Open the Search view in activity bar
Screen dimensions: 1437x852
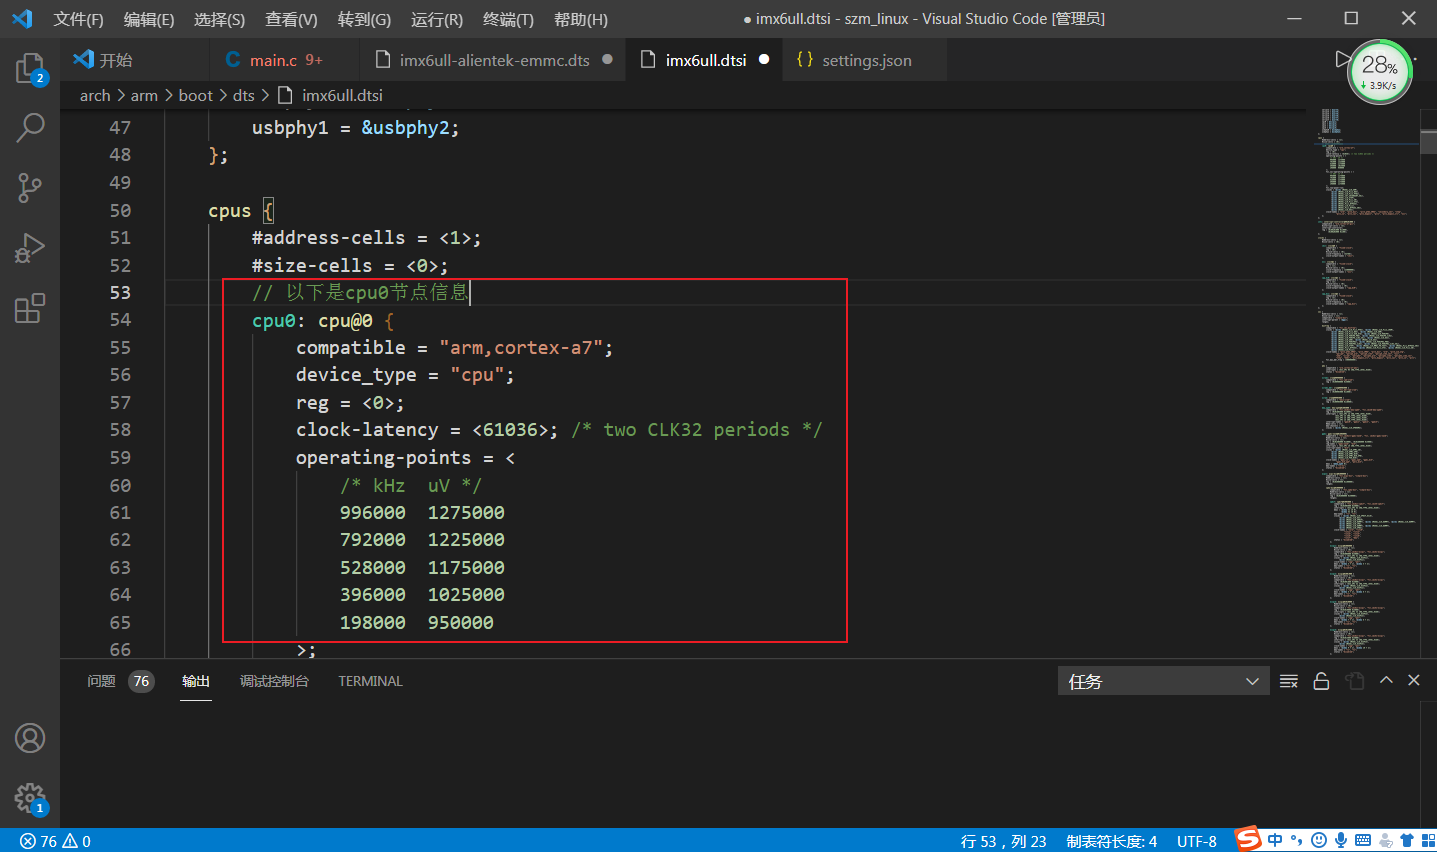point(30,127)
